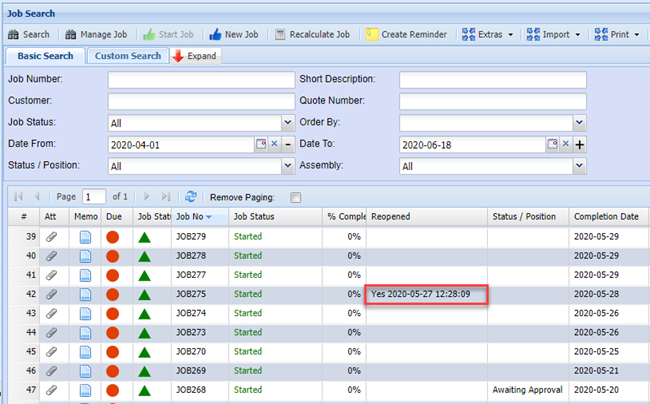The height and width of the screenshot is (404, 650).
Task: Expand the Job Status dropdown
Action: point(285,122)
